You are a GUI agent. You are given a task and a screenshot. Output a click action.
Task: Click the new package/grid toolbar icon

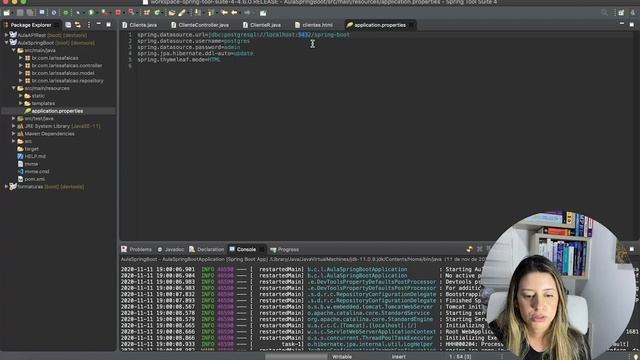click(x=146, y=13)
